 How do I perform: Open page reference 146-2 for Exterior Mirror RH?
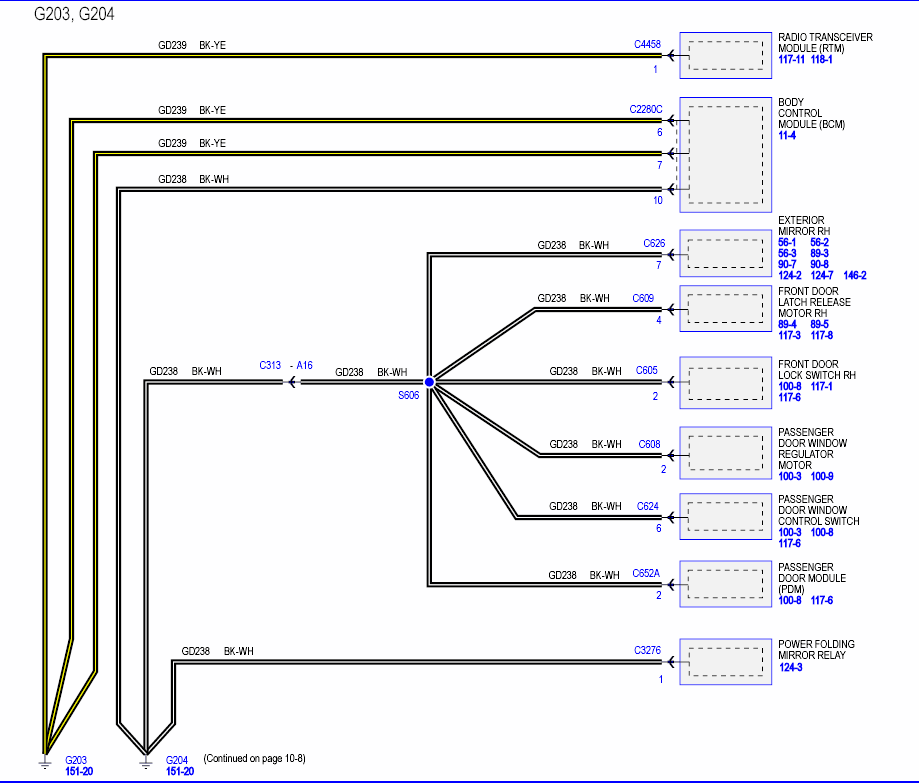pos(855,275)
